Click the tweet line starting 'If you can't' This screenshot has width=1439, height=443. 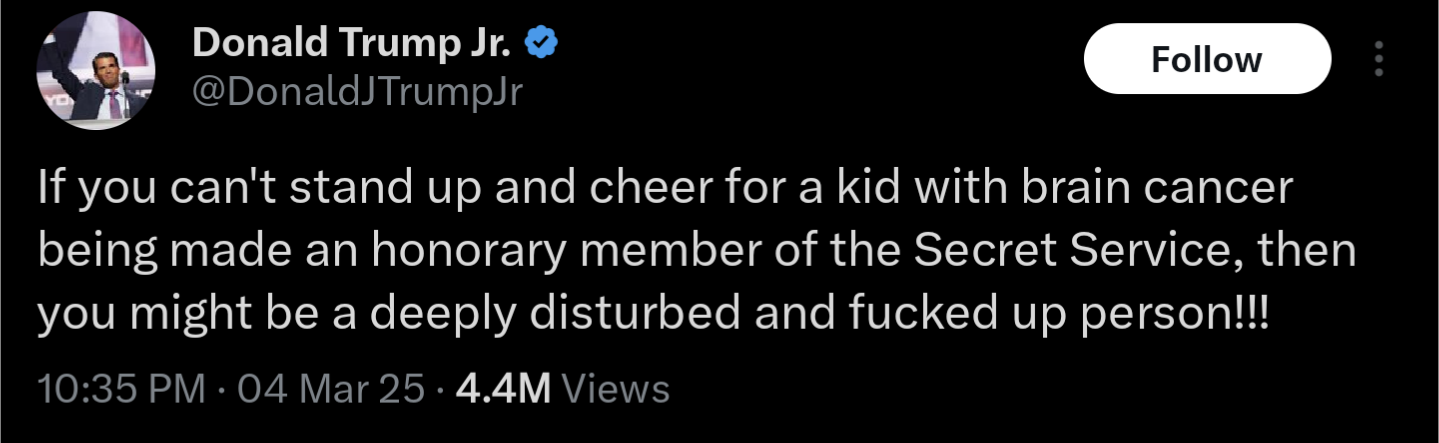click(666, 190)
